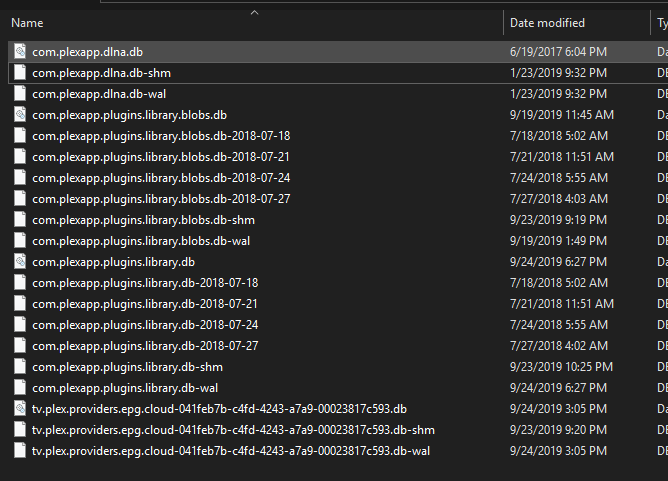This screenshot has width=668, height=481.
Task: Select file name com.plexapp.plugins.library.db-2018-07-27
Action: pos(145,346)
